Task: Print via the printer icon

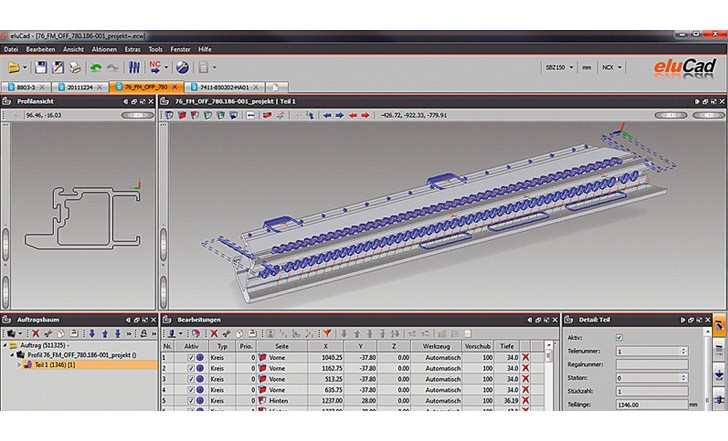Action: tap(75, 67)
